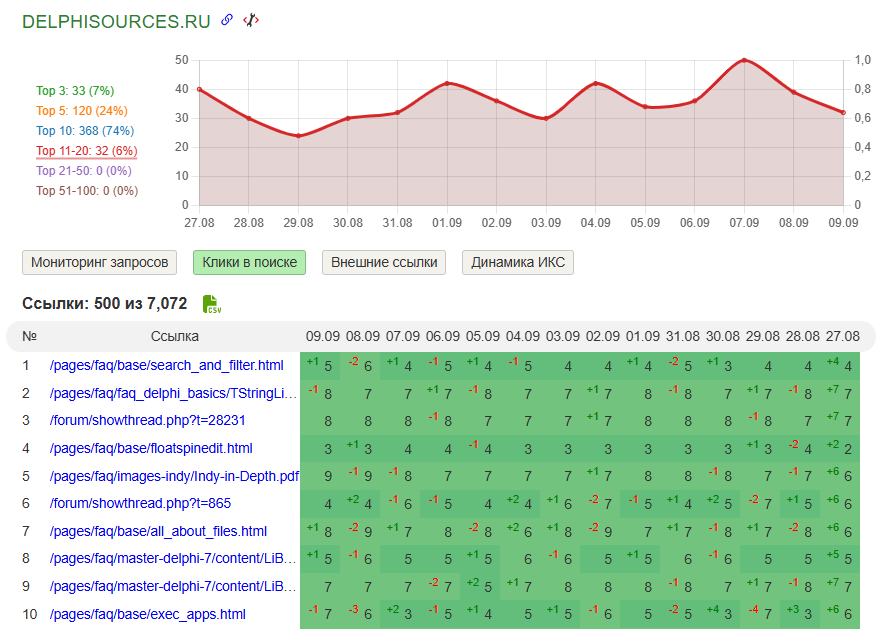This screenshot has width=882, height=637.
Task: Click the link icon beside DELPHISOURCES.RU
Action: [x=227, y=20]
